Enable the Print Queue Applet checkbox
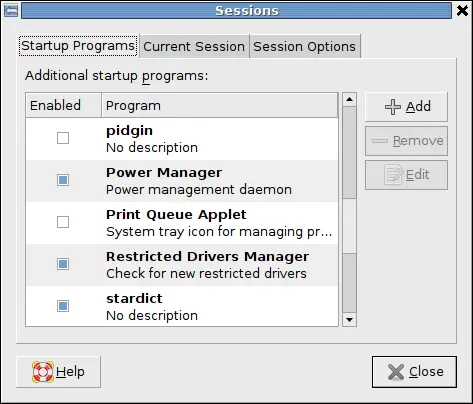This screenshot has width=473, height=404. click(63, 222)
